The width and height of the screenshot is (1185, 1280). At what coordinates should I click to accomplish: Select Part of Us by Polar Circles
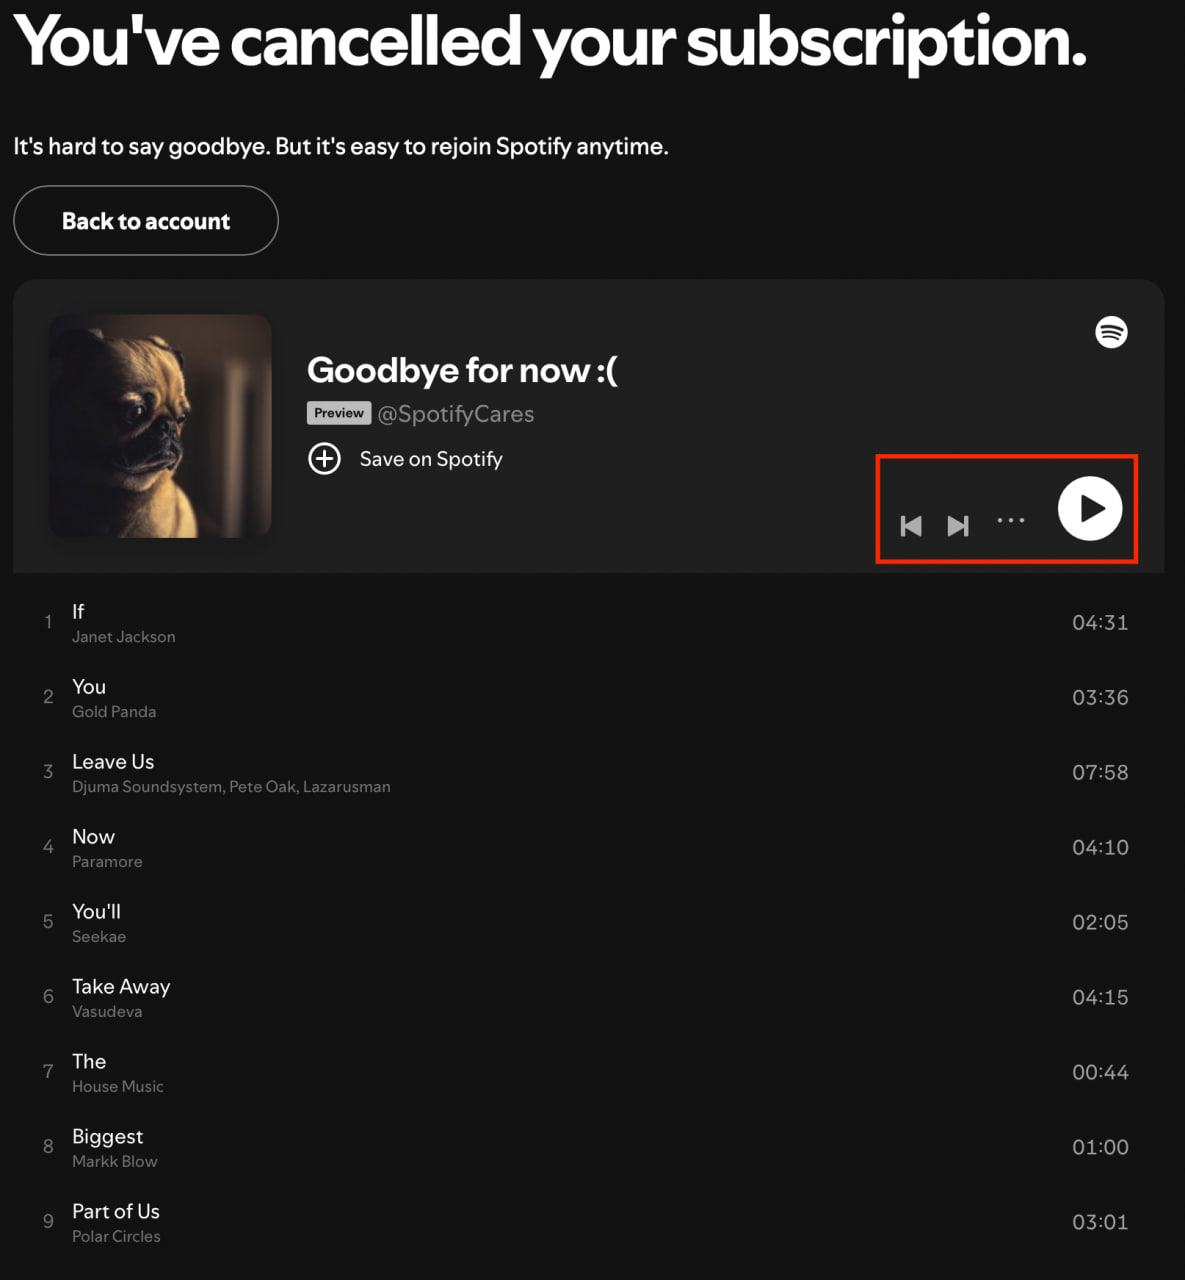[x=116, y=1212]
